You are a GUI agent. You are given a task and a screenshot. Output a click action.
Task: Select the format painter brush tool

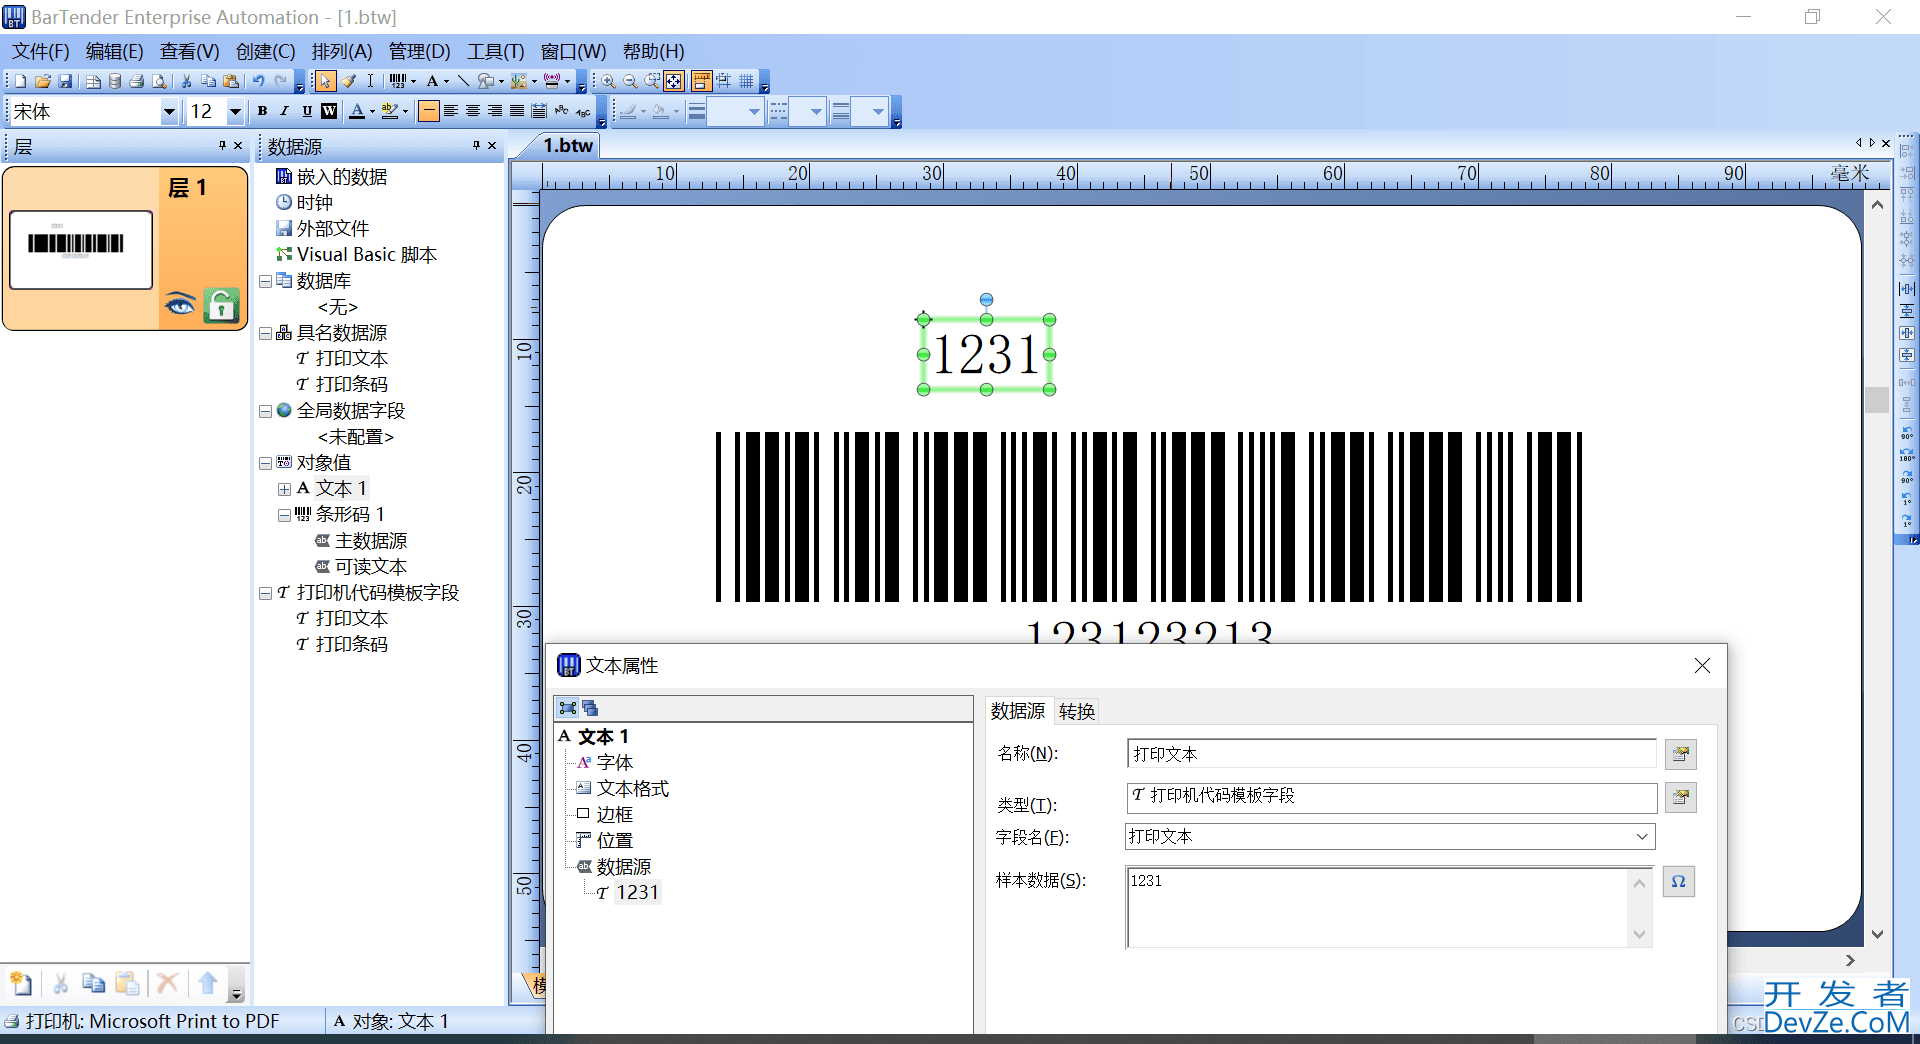(x=348, y=81)
